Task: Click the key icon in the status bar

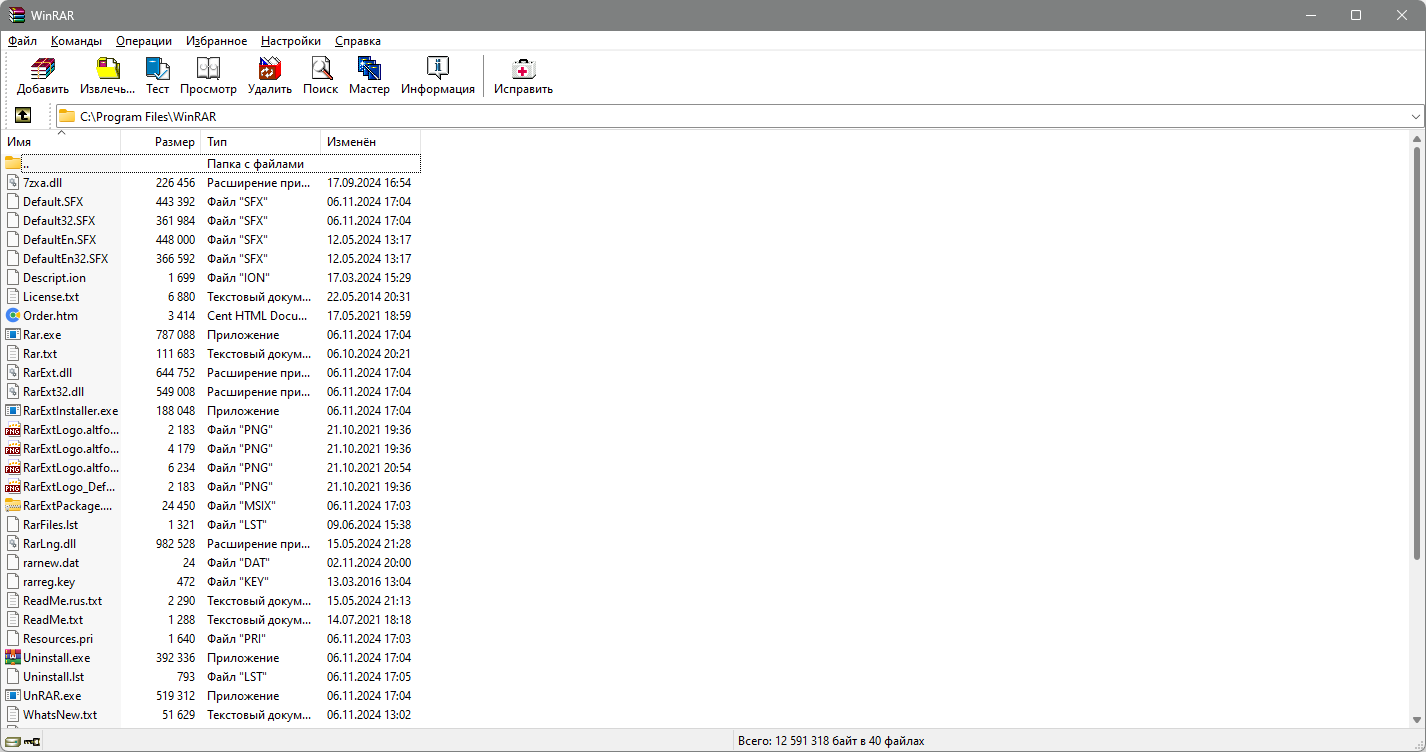Action: click(32, 741)
